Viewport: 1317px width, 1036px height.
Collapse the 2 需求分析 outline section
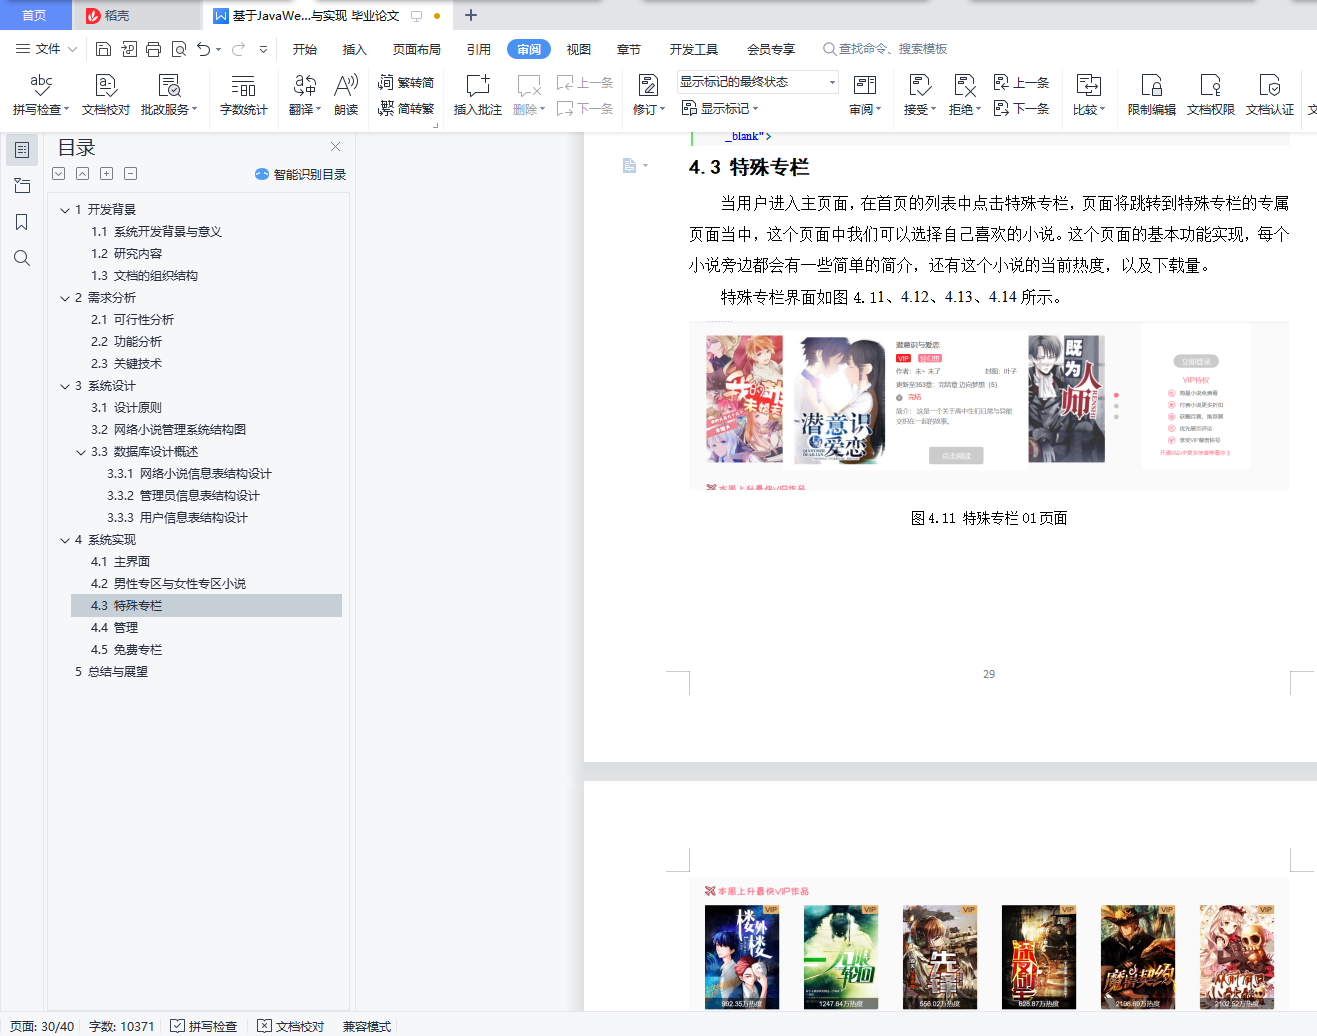pyautogui.click(x=65, y=298)
